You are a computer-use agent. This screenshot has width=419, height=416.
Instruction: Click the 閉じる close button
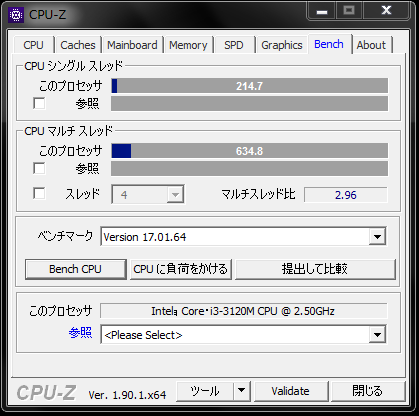tap(368, 391)
